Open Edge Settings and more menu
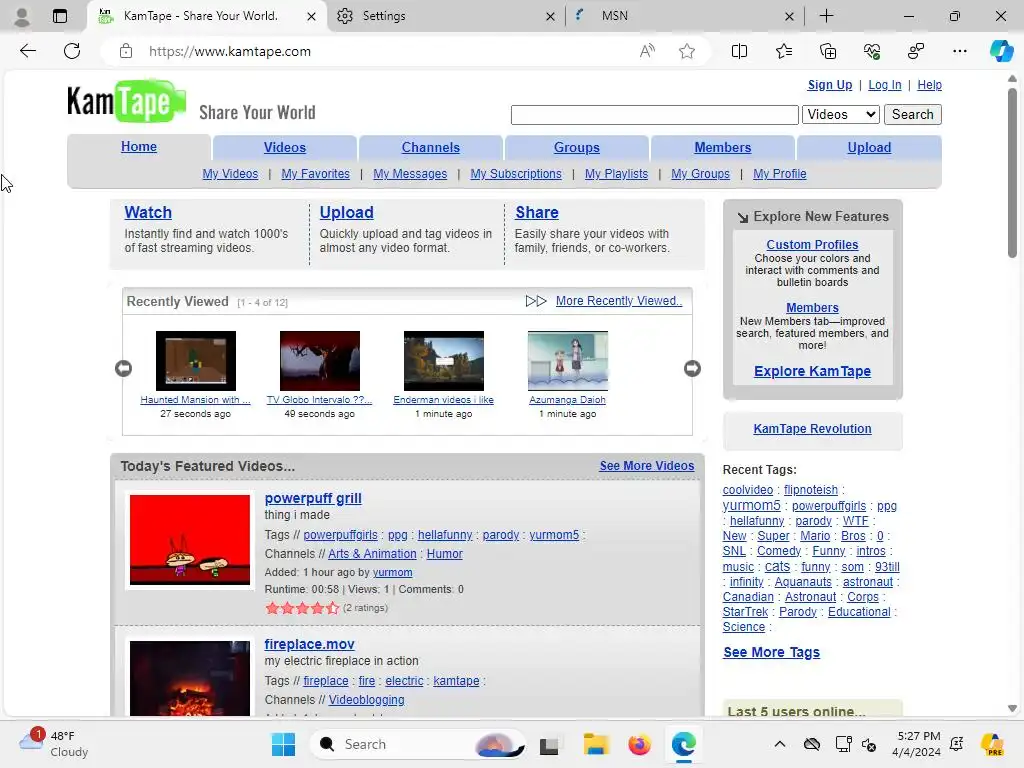The image size is (1024, 768). [x=959, y=51]
